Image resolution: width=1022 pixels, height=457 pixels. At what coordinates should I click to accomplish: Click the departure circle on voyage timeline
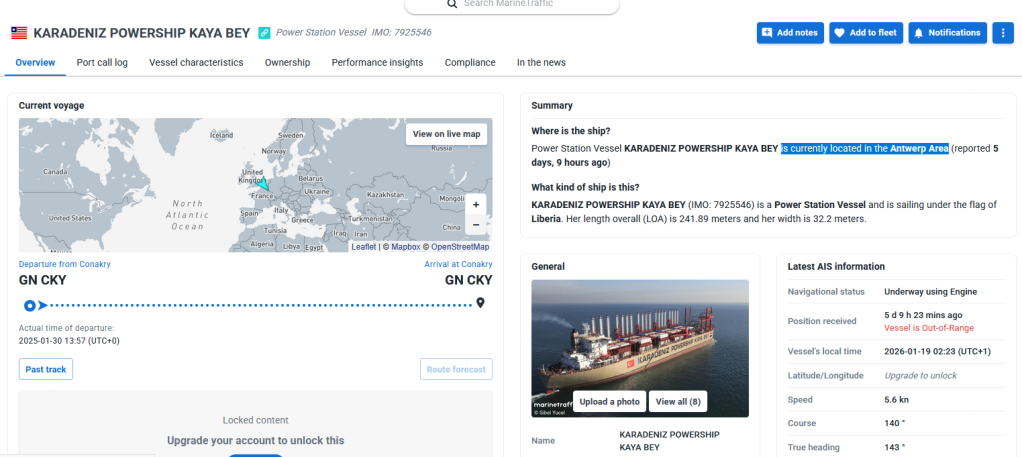tap(30, 305)
